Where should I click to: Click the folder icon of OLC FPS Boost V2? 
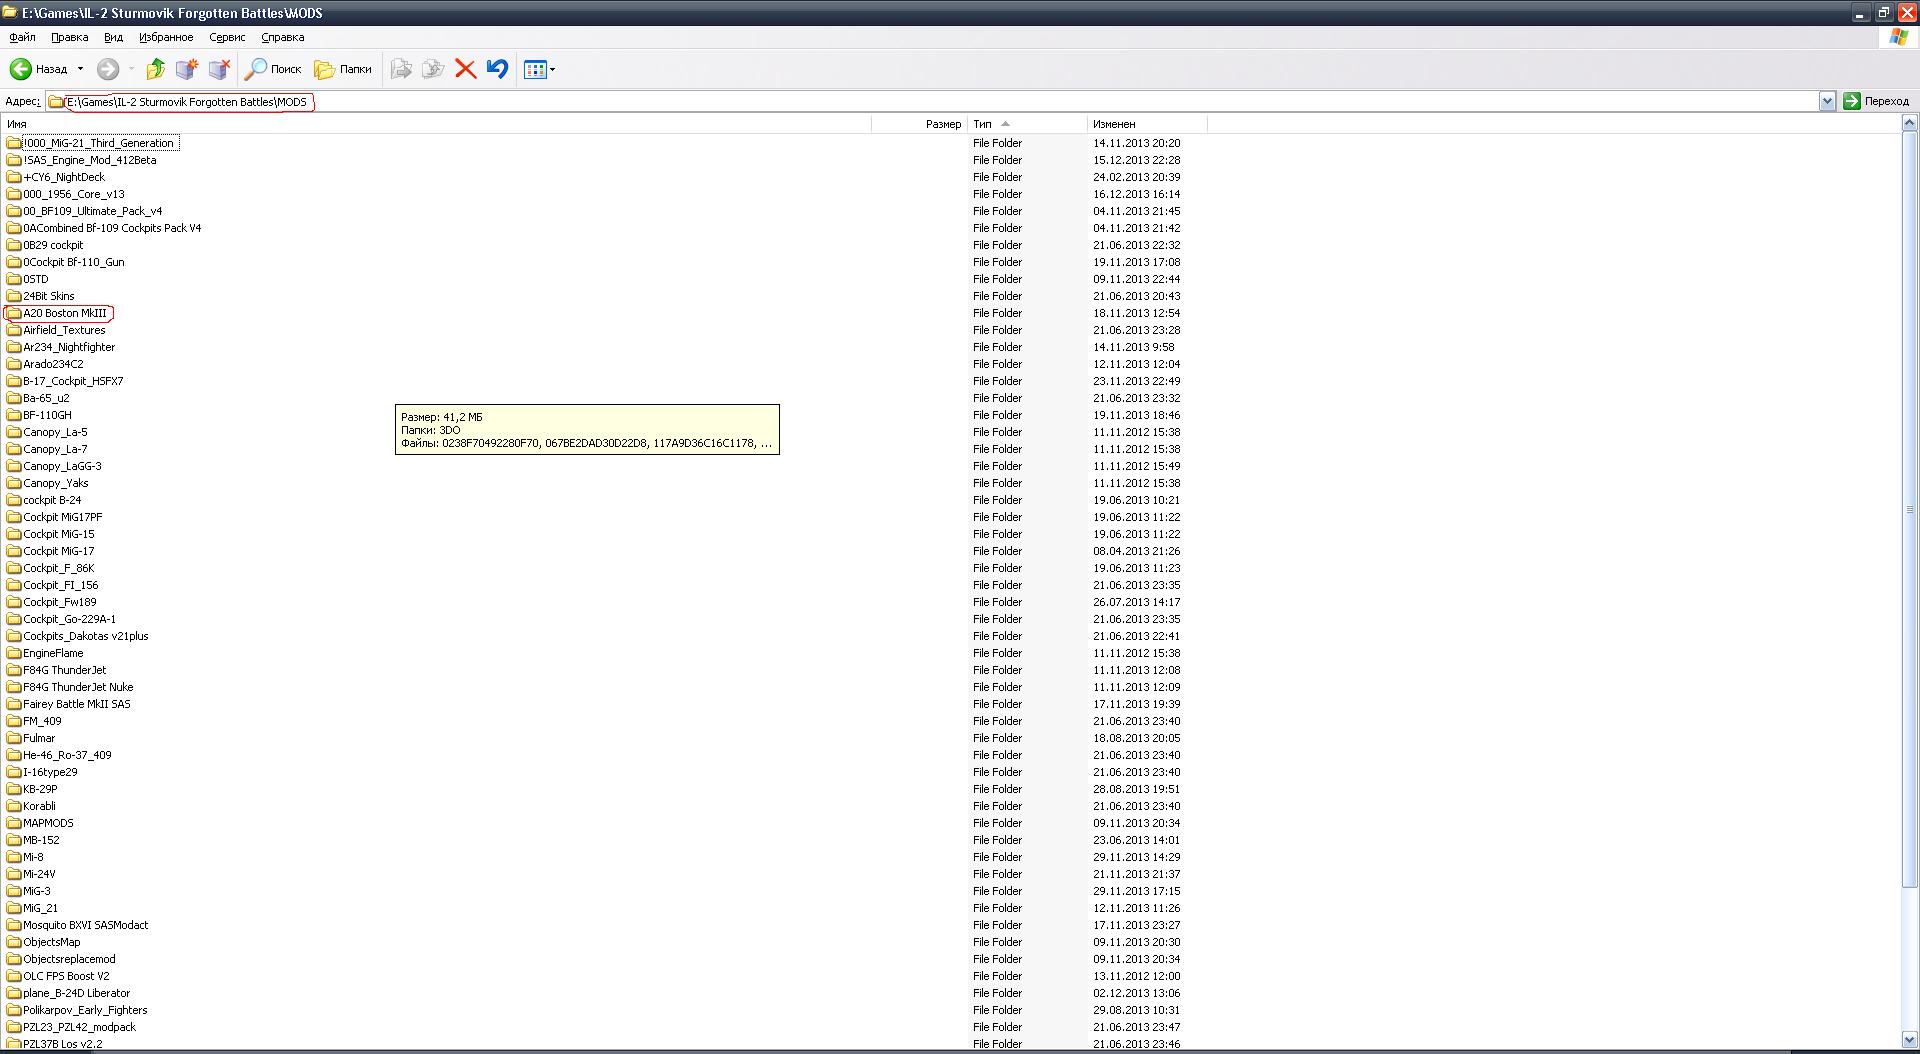tap(14, 976)
